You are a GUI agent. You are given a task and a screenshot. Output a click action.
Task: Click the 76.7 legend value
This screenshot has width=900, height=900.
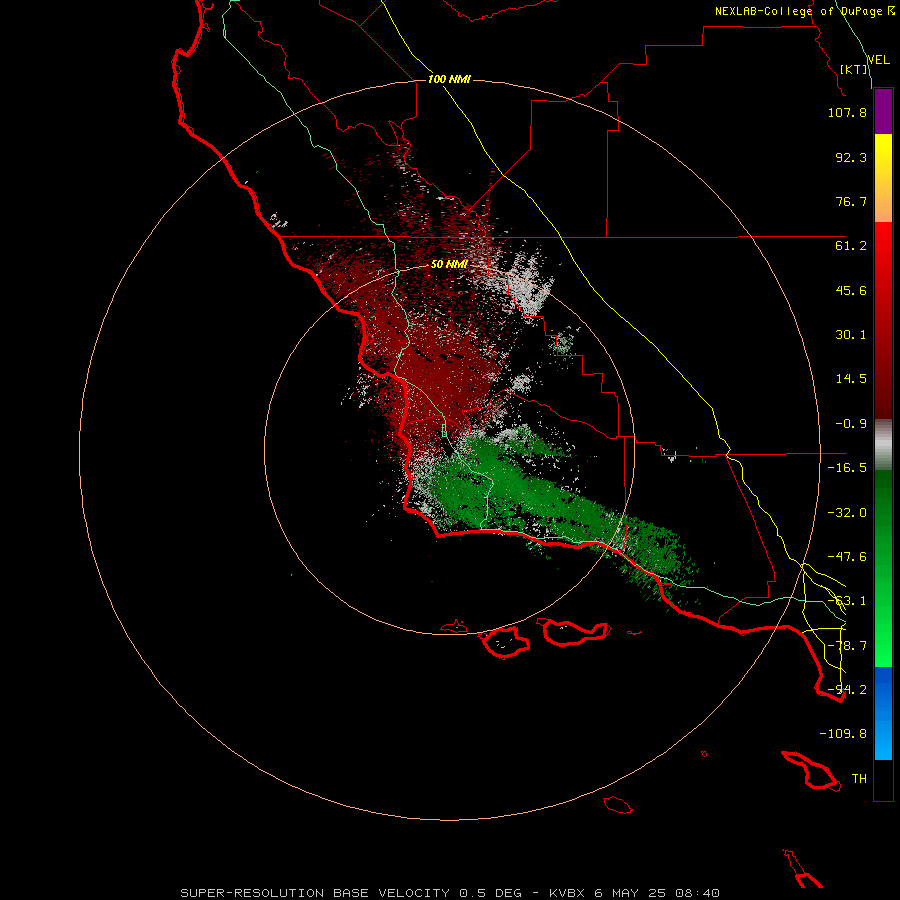pos(851,201)
